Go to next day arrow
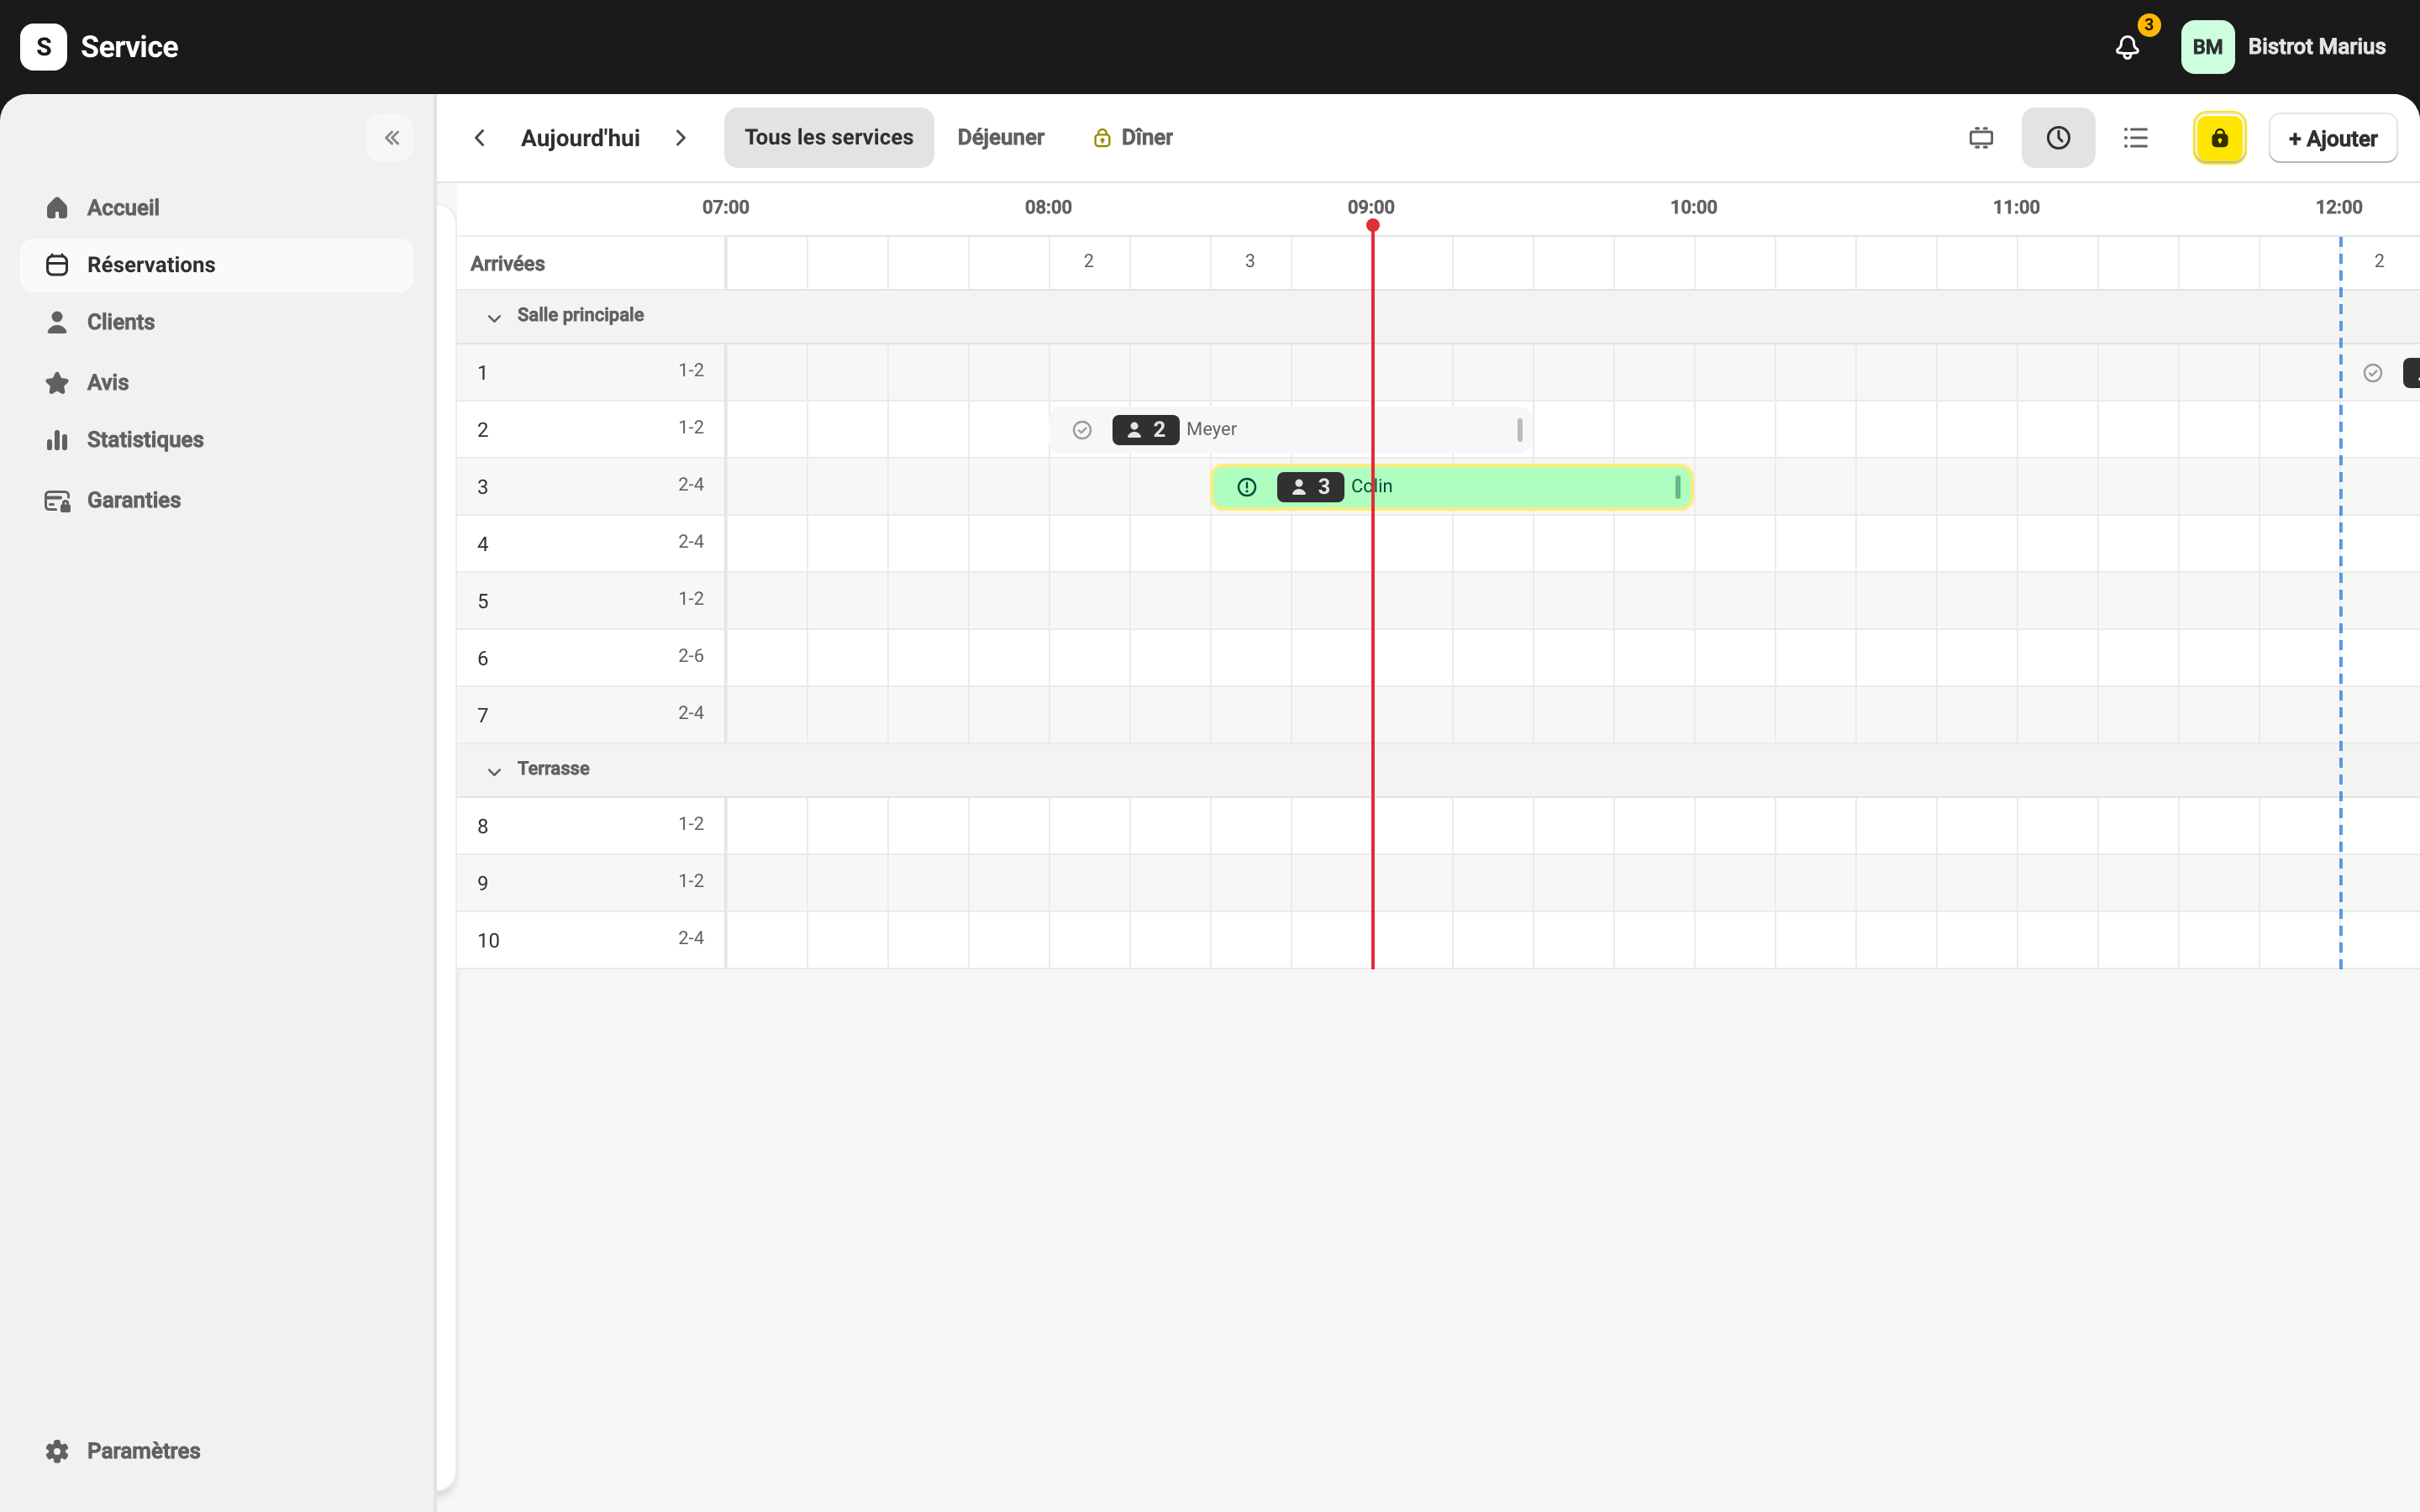 [x=681, y=138]
